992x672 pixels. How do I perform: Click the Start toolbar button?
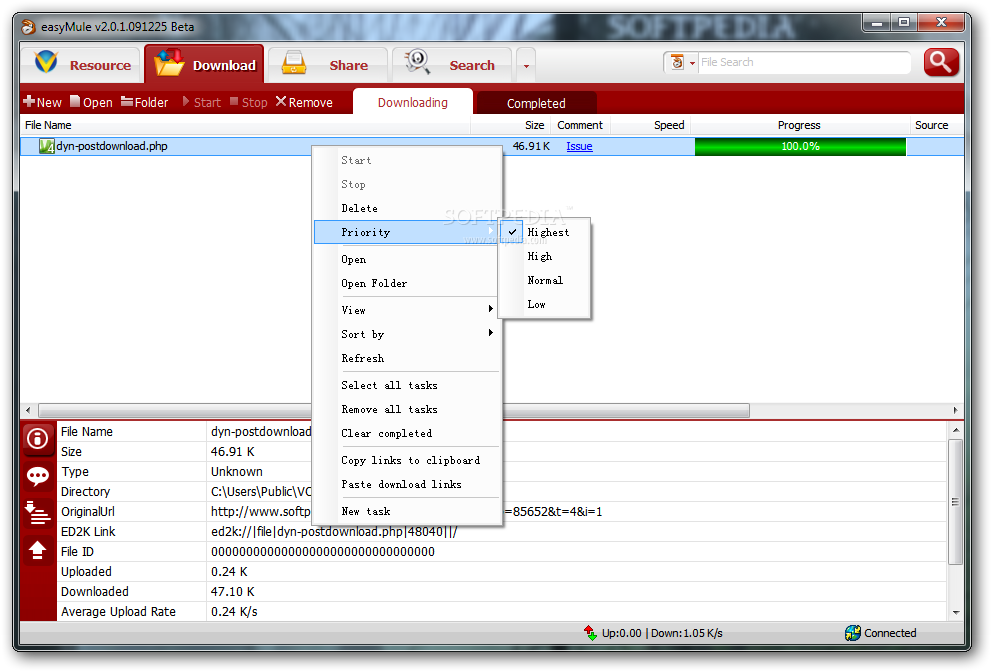coord(201,102)
